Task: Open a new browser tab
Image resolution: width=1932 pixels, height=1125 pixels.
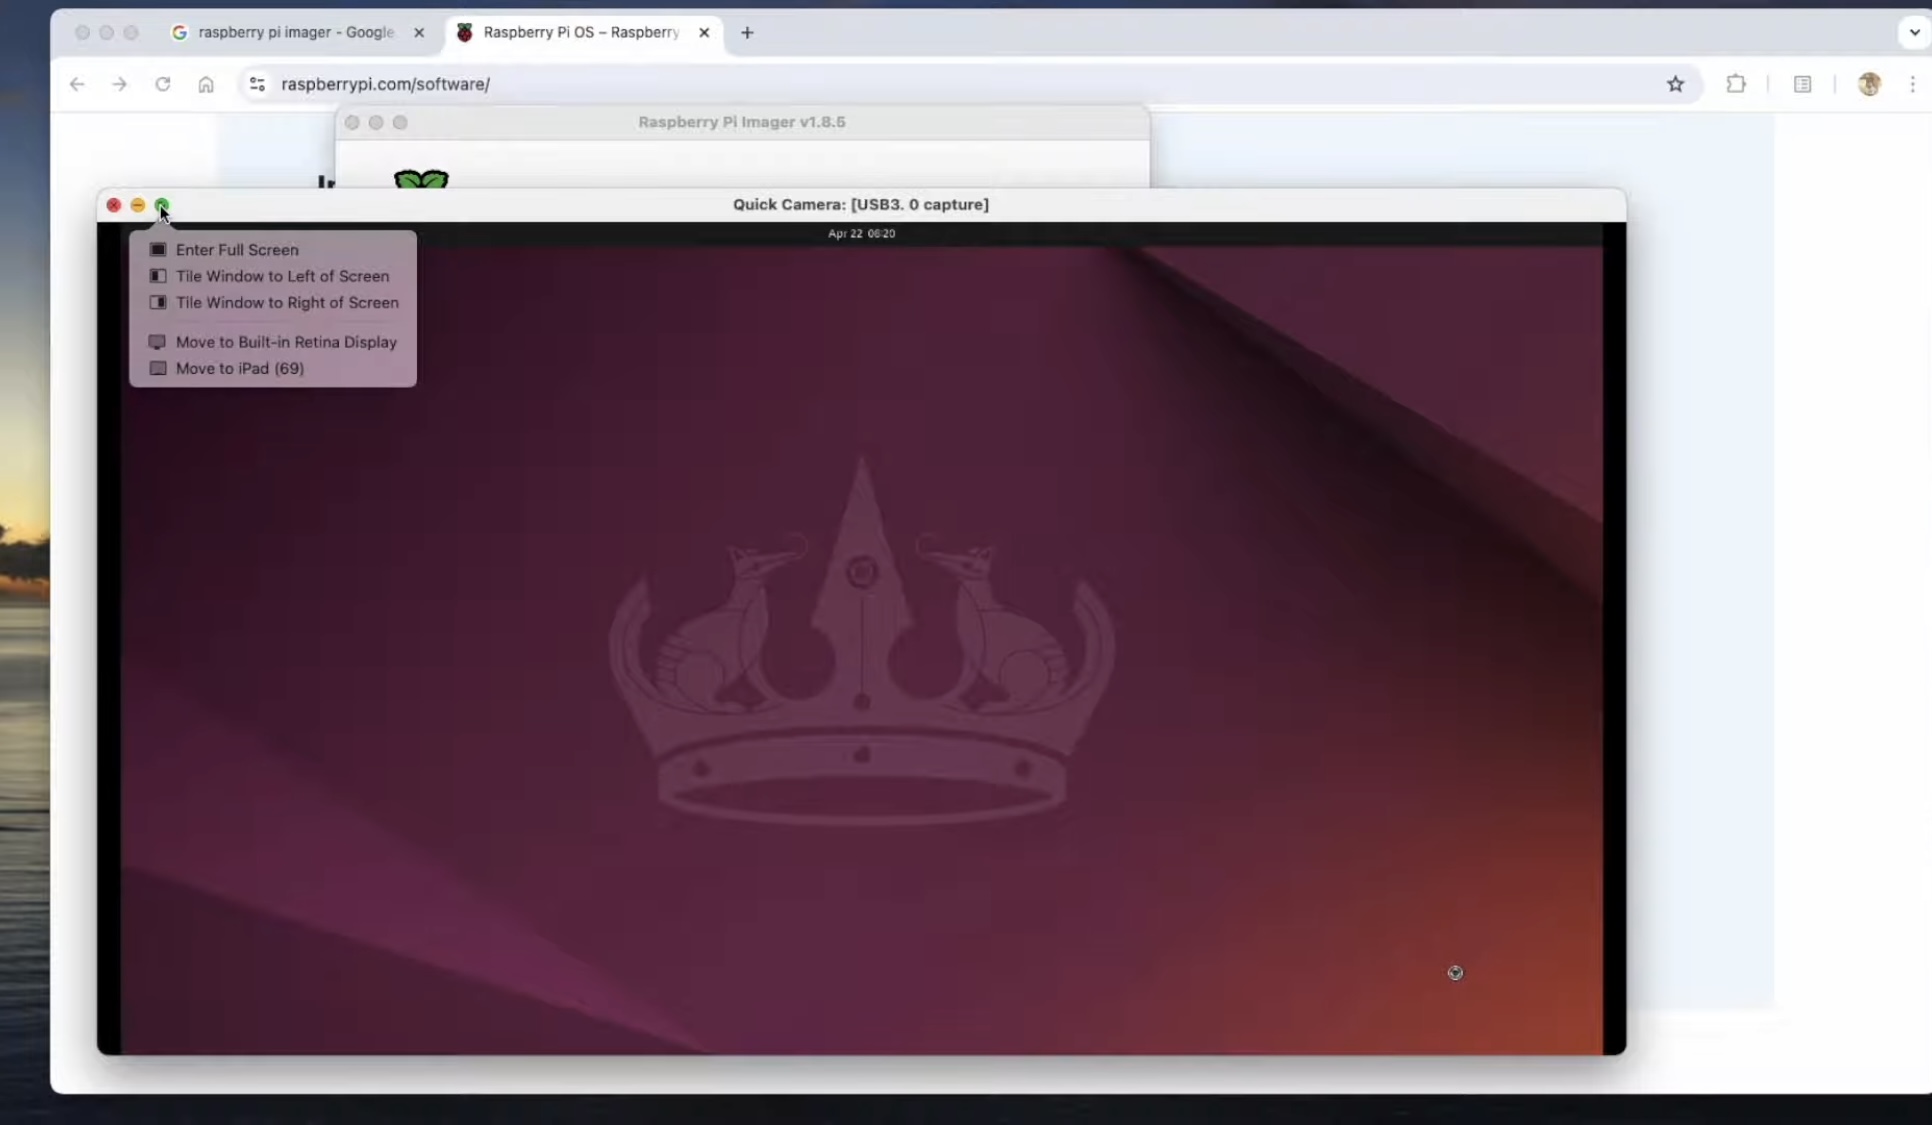Action: pos(747,32)
